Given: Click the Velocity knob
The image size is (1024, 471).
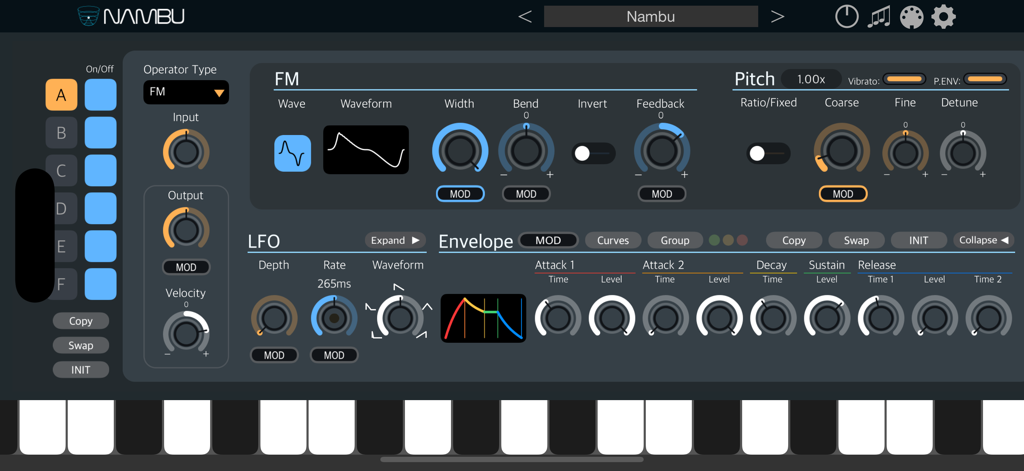Looking at the screenshot, I should point(186,333).
